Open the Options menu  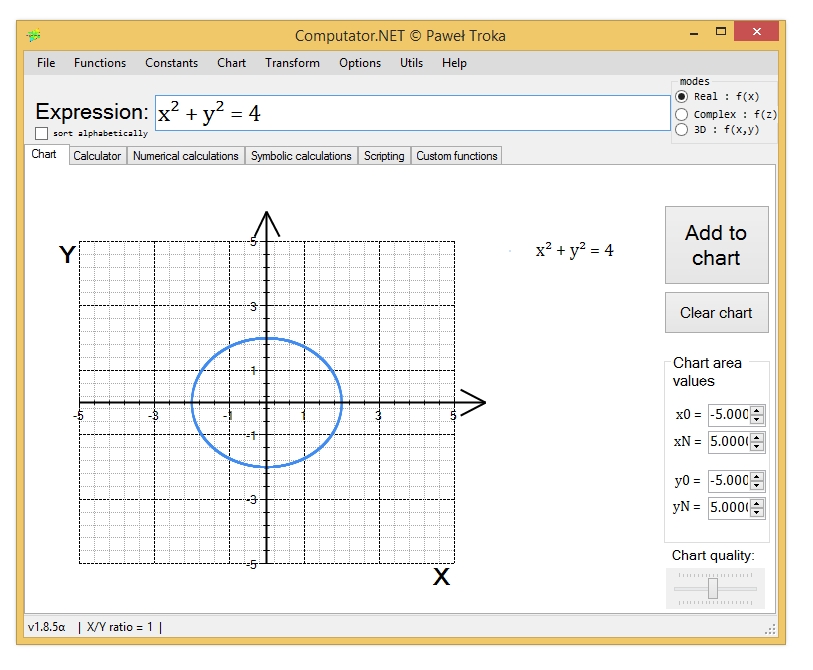click(x=360, y=63)
